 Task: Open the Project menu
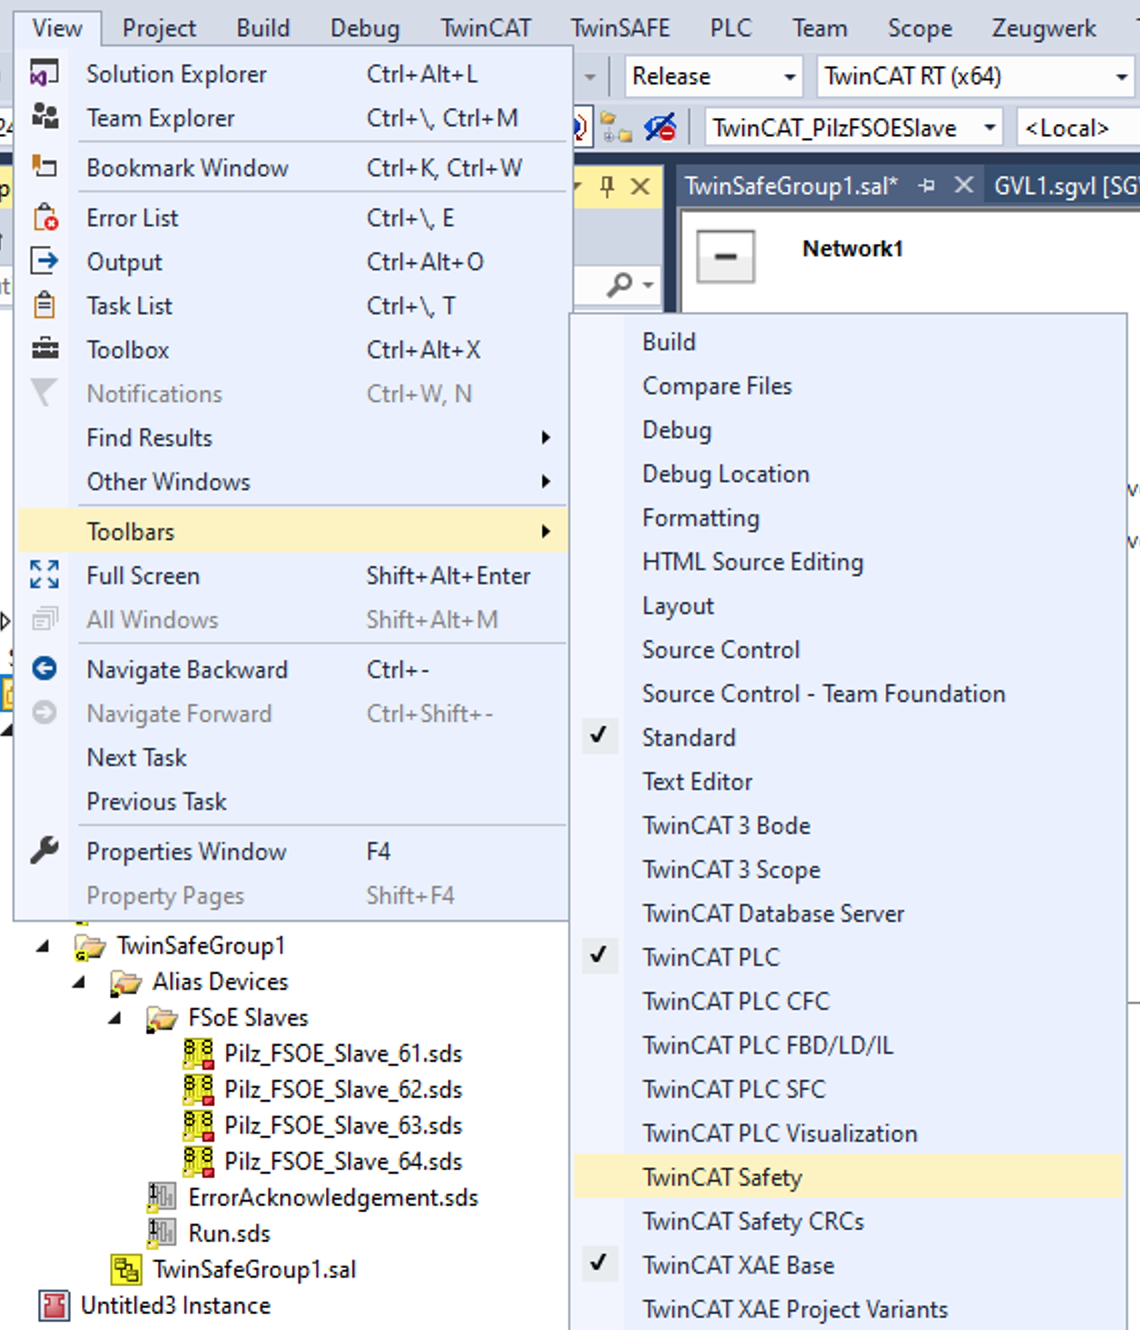(x=159, y=28)
